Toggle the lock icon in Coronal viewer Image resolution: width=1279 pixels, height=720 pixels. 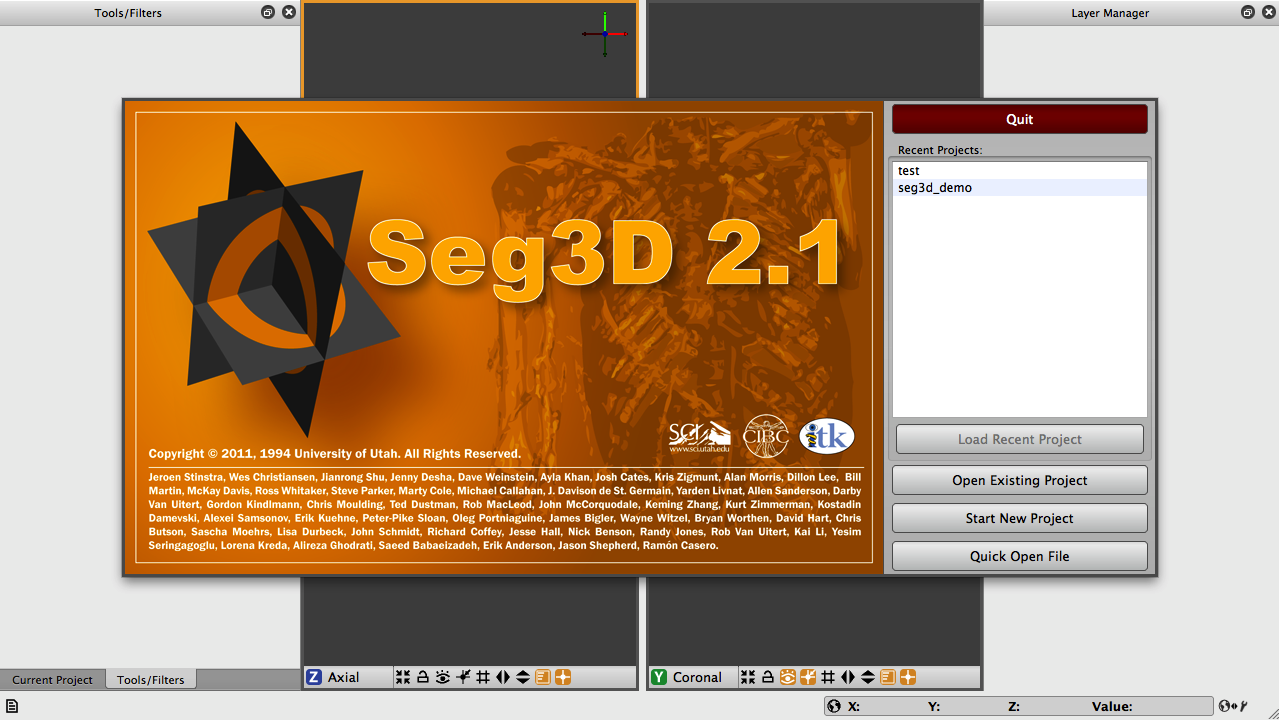tap(768, 677)
